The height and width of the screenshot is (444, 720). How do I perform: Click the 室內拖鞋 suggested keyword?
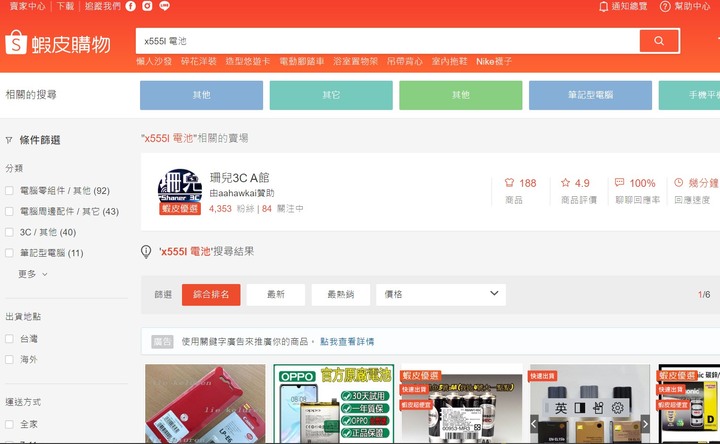tap(450, 62)
